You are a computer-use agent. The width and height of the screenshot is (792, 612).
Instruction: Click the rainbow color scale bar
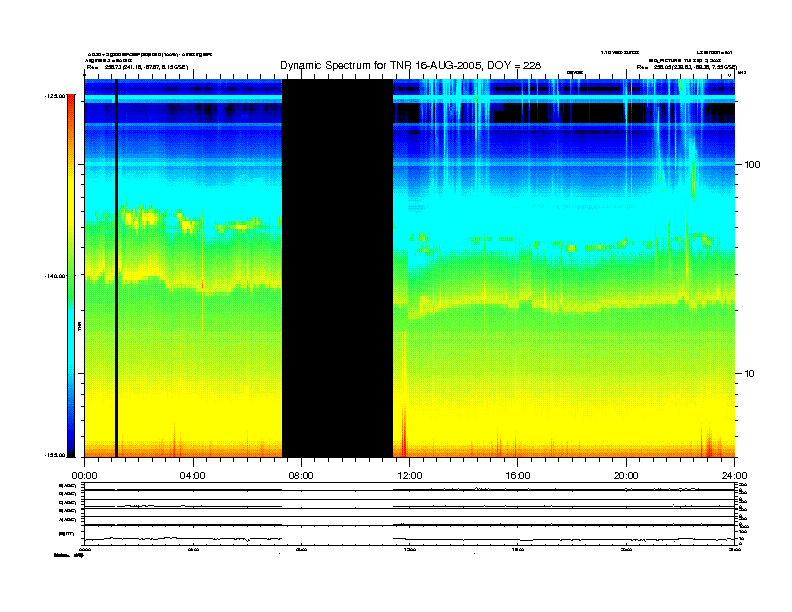click(71, 275)
